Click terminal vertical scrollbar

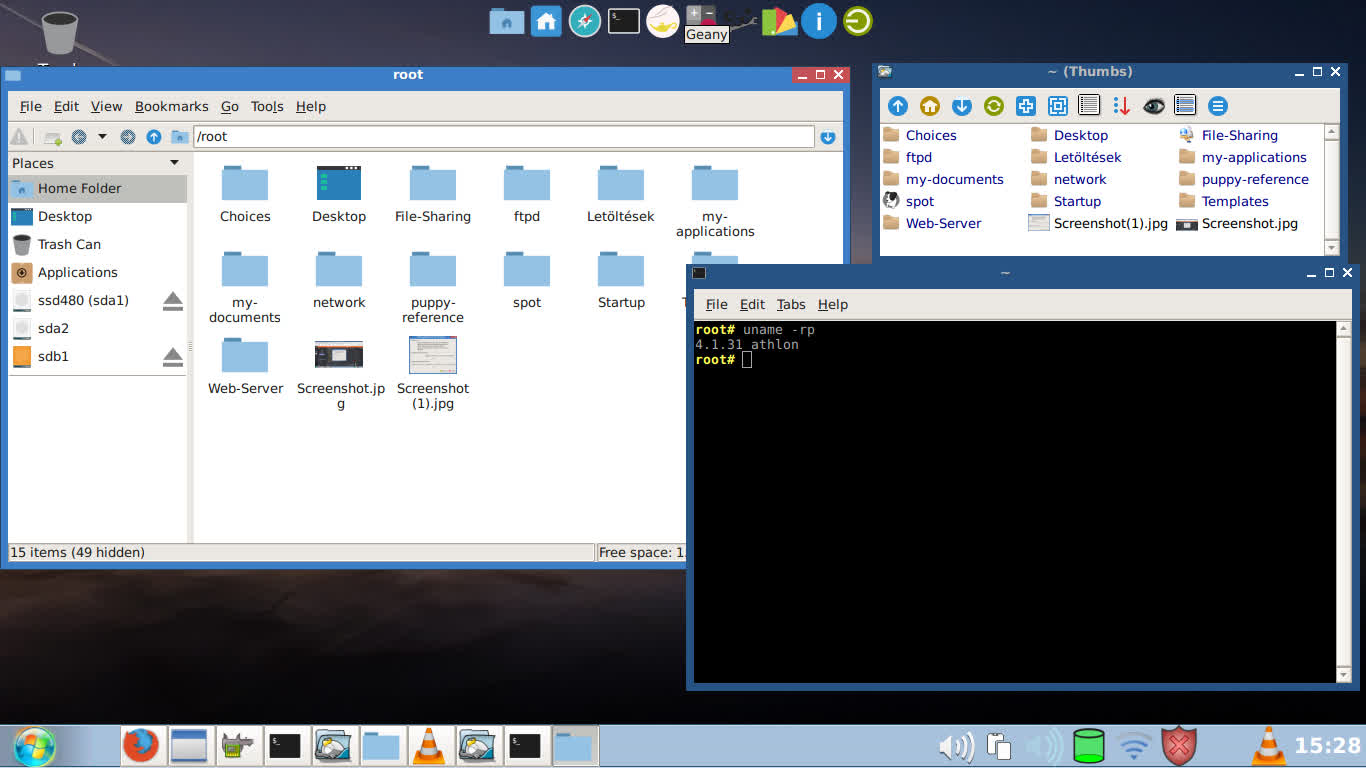[x=1345, y=502]
